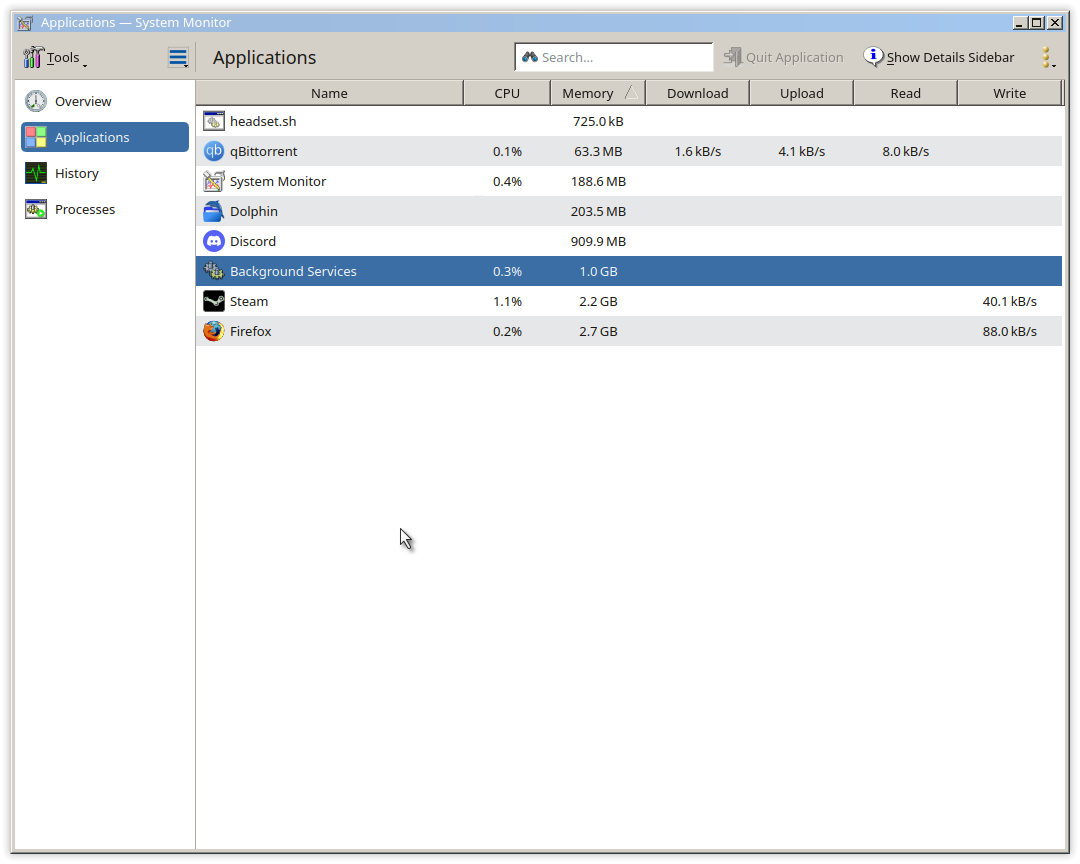The height and width of the screenshot is (864, 1080).
Task: Click qBittorrent's 8.0 kB/s read value
Action: click(x=906, y=151)
